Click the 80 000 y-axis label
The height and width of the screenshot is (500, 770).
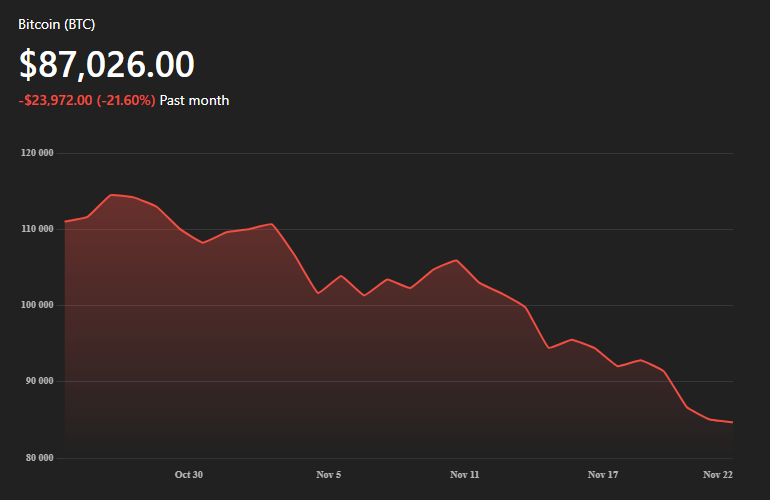38,458
